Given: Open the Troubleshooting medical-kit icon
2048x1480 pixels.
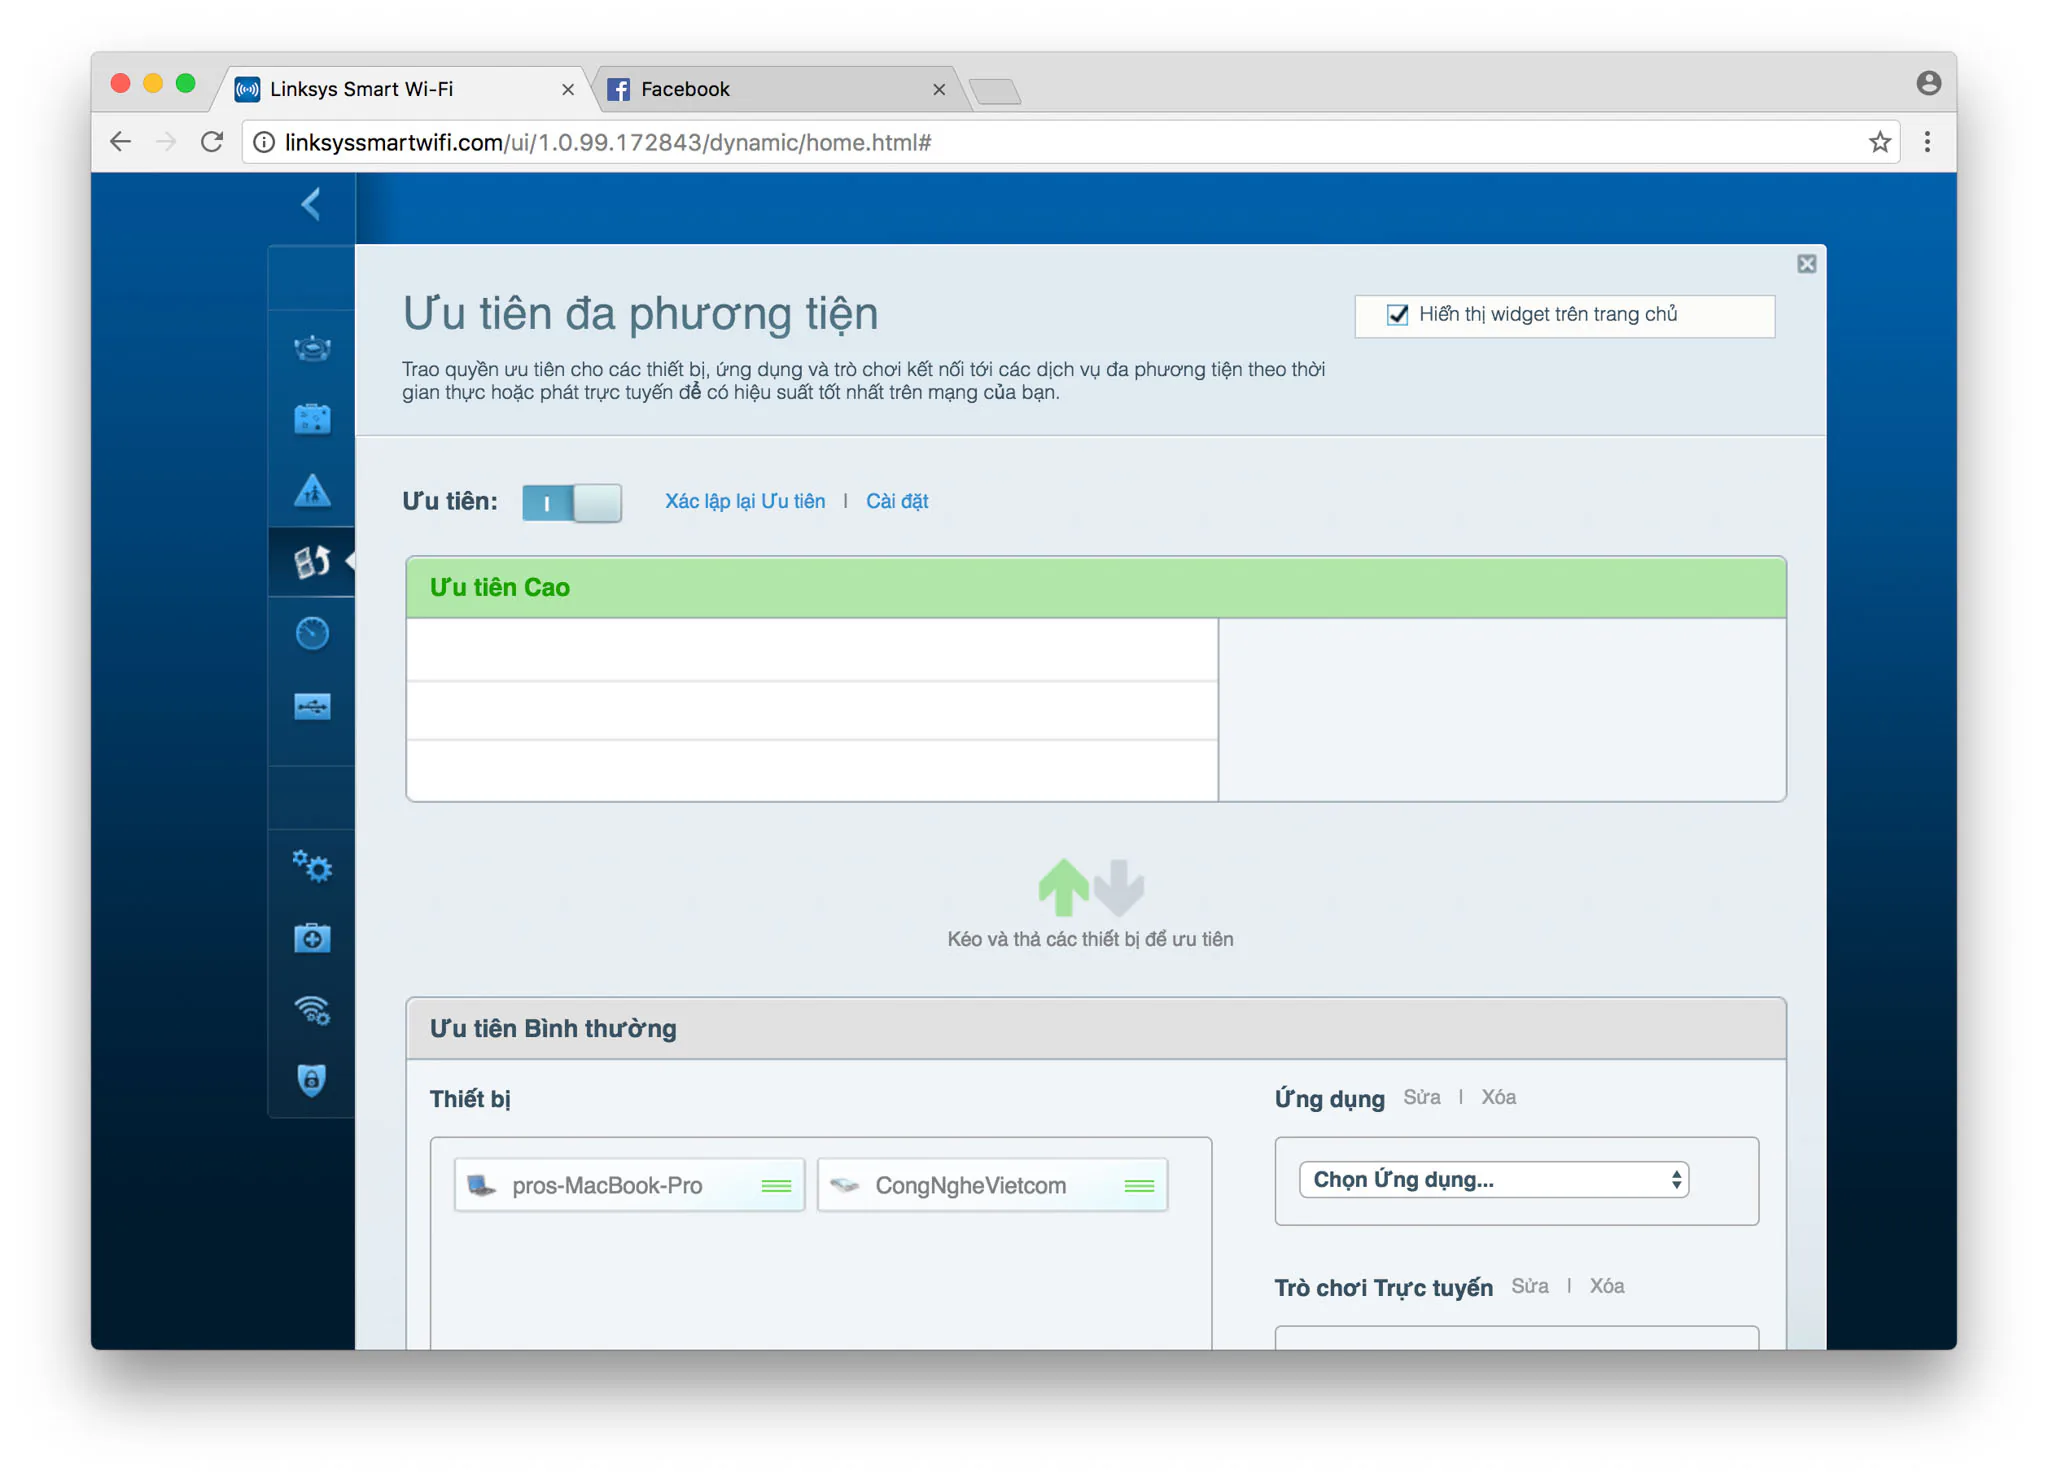Looking at the screenshot, I should [312, 937].
